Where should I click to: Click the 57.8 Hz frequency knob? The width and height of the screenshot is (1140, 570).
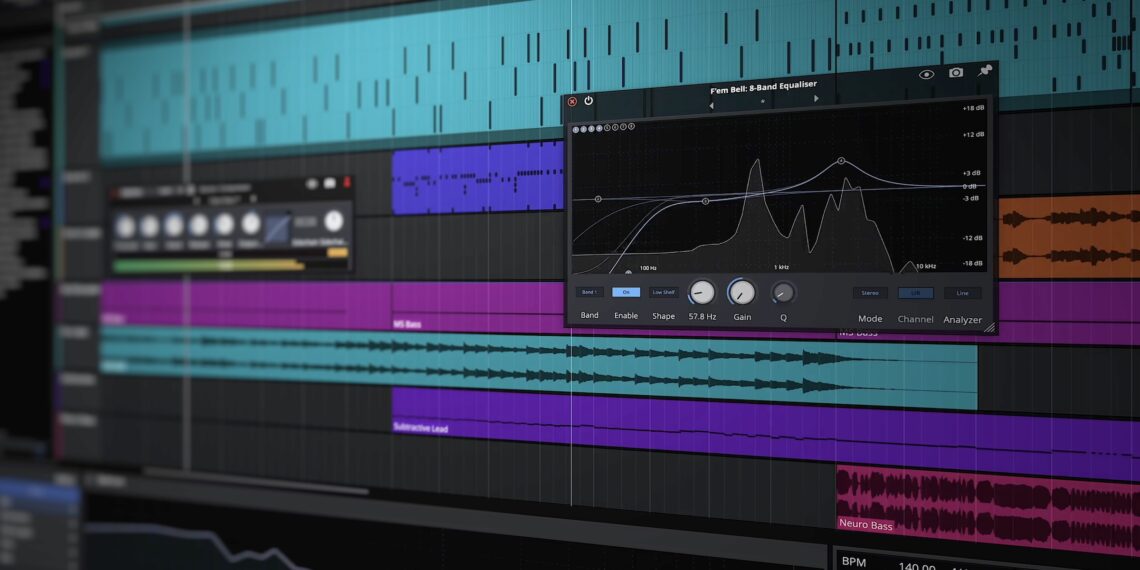(702, 292)
